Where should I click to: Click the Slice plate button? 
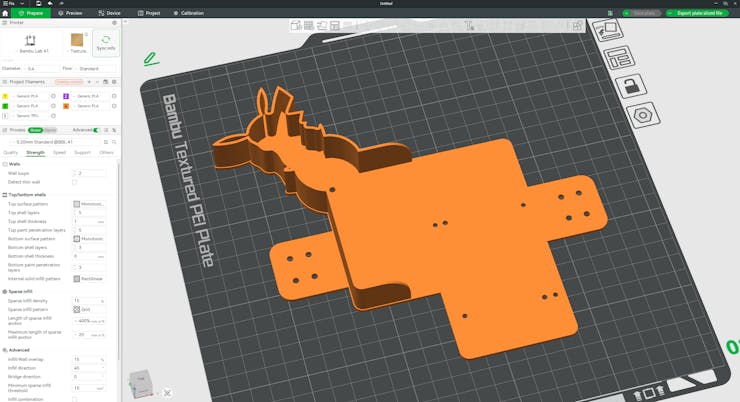pyautogui.click(x=644, y=13)
